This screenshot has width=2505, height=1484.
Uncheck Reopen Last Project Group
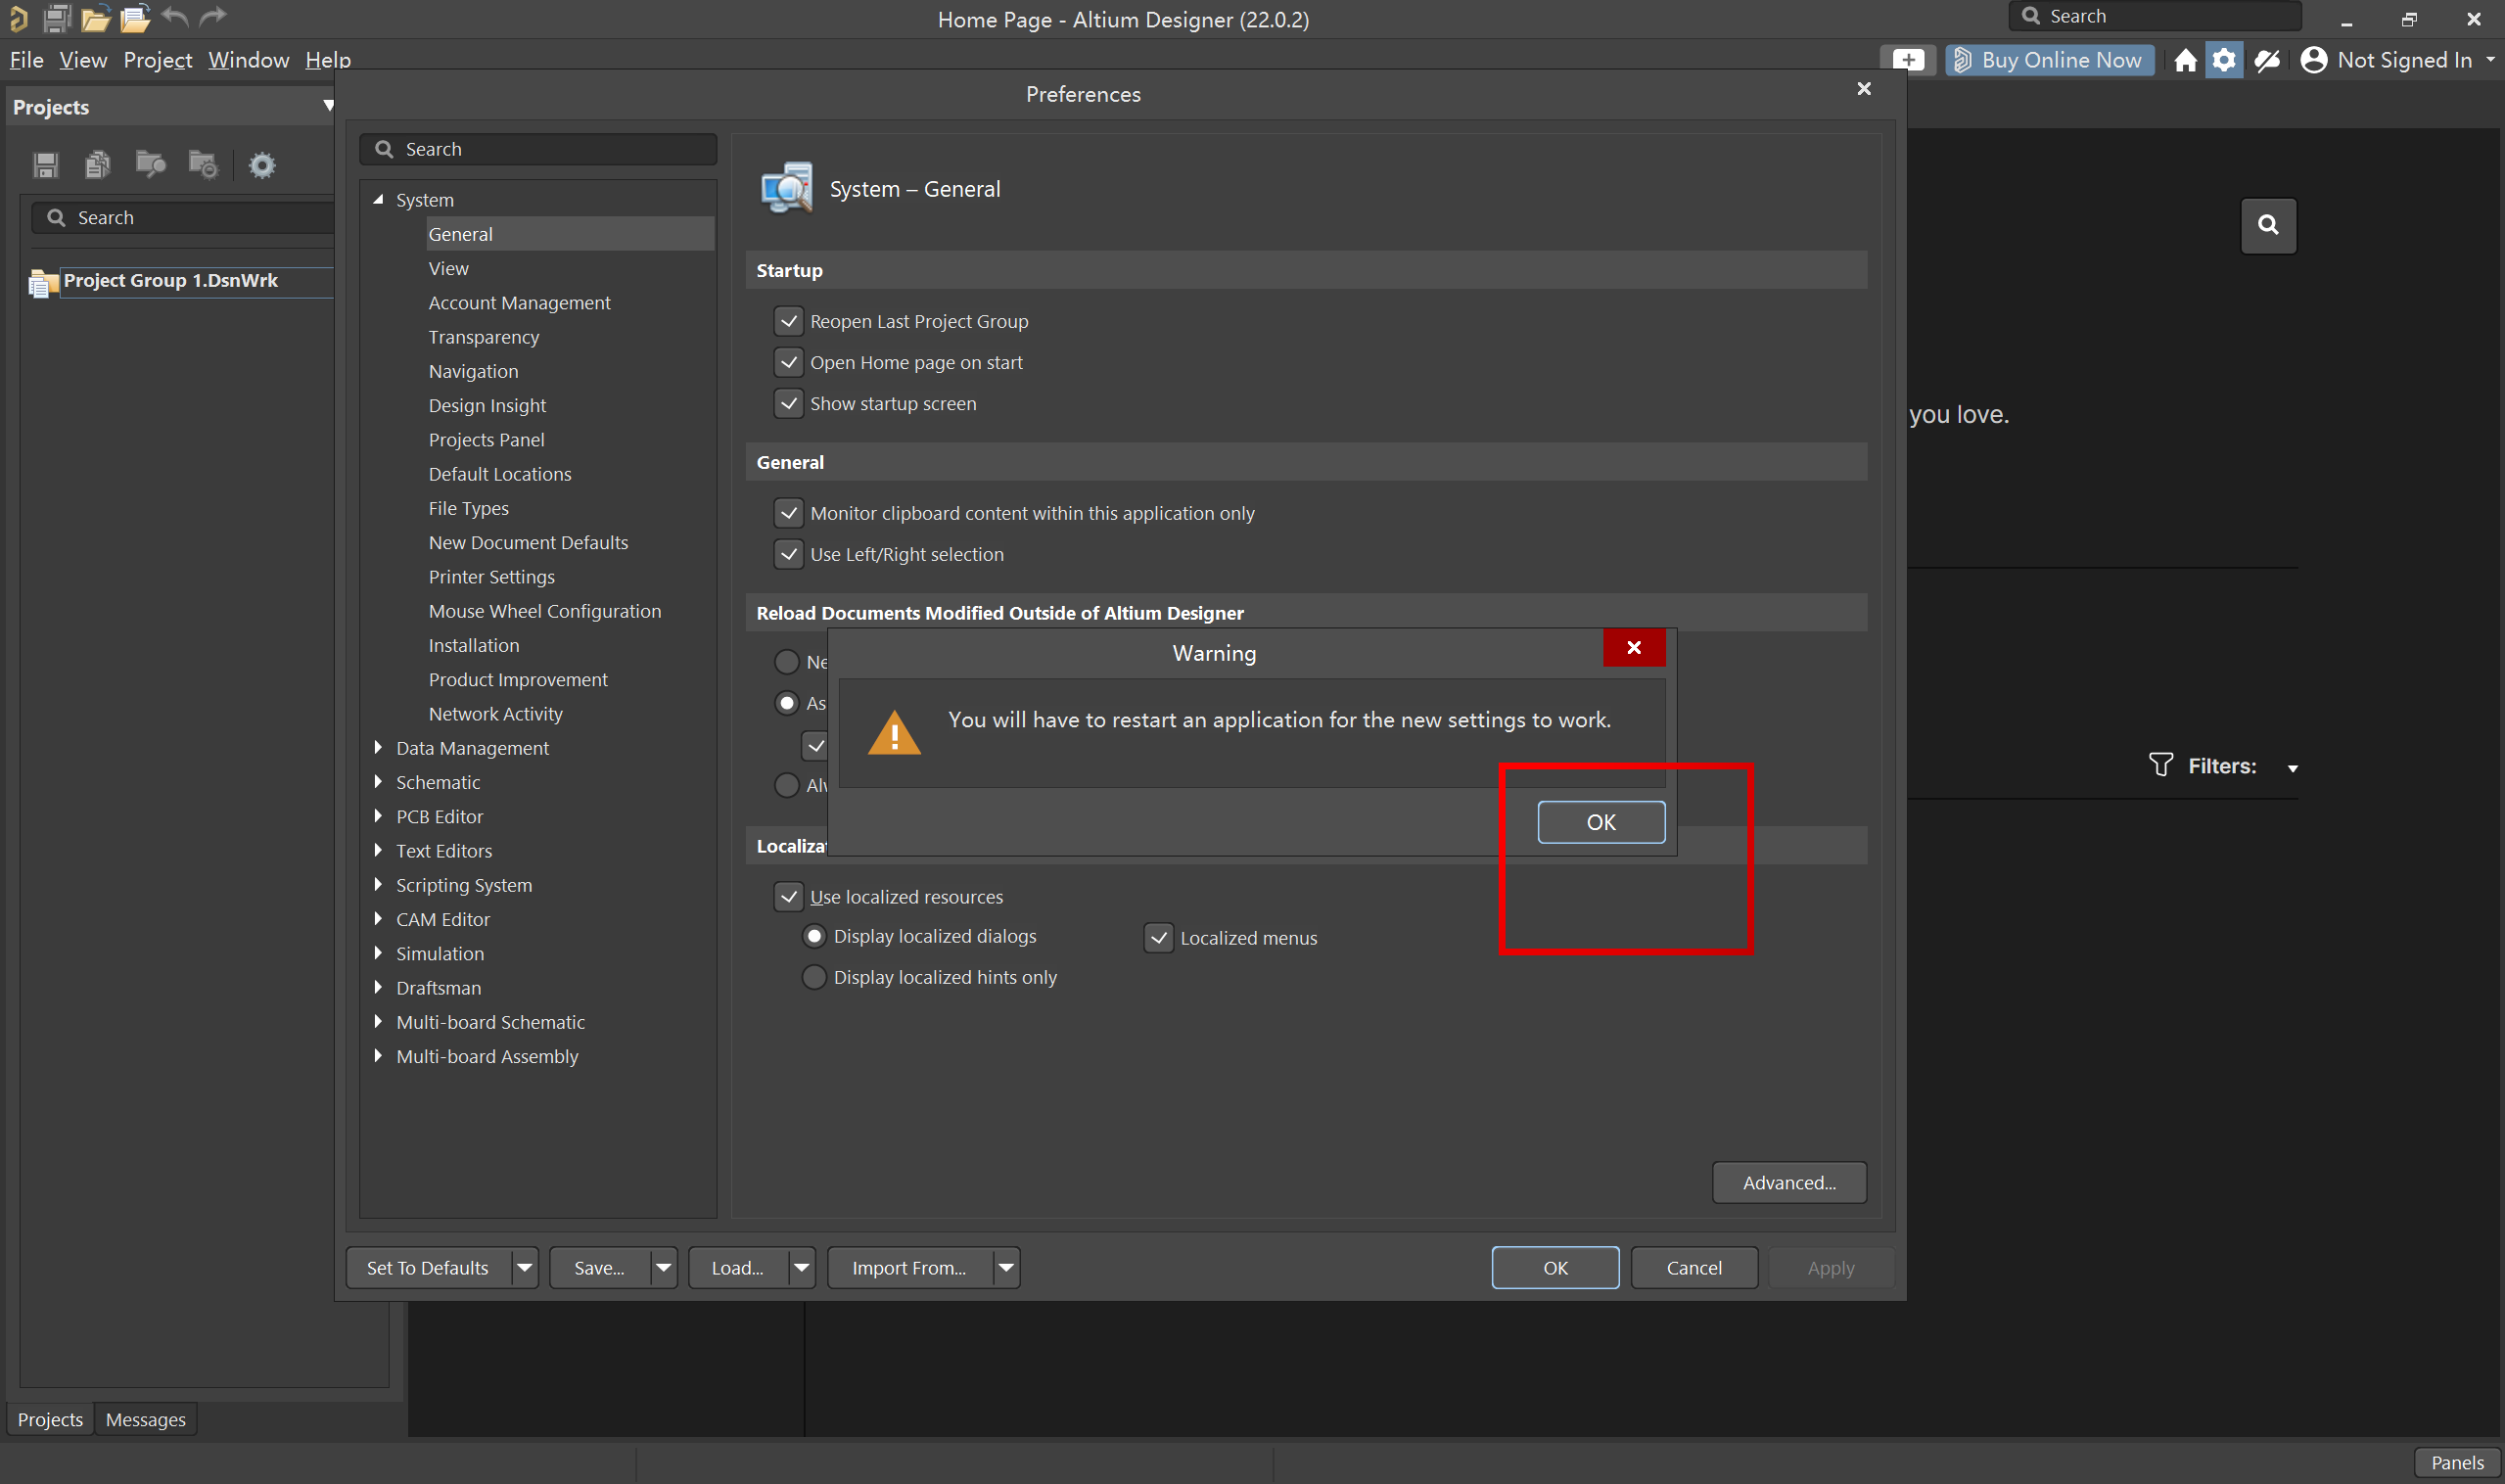788,321
